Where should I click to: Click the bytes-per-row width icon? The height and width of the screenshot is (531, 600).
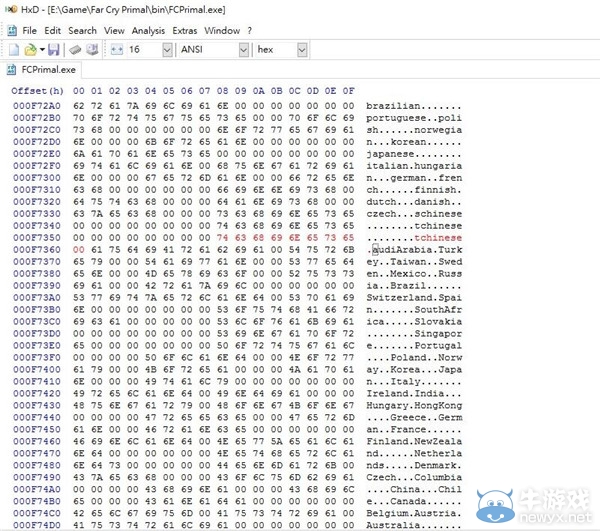click(117, 50)
